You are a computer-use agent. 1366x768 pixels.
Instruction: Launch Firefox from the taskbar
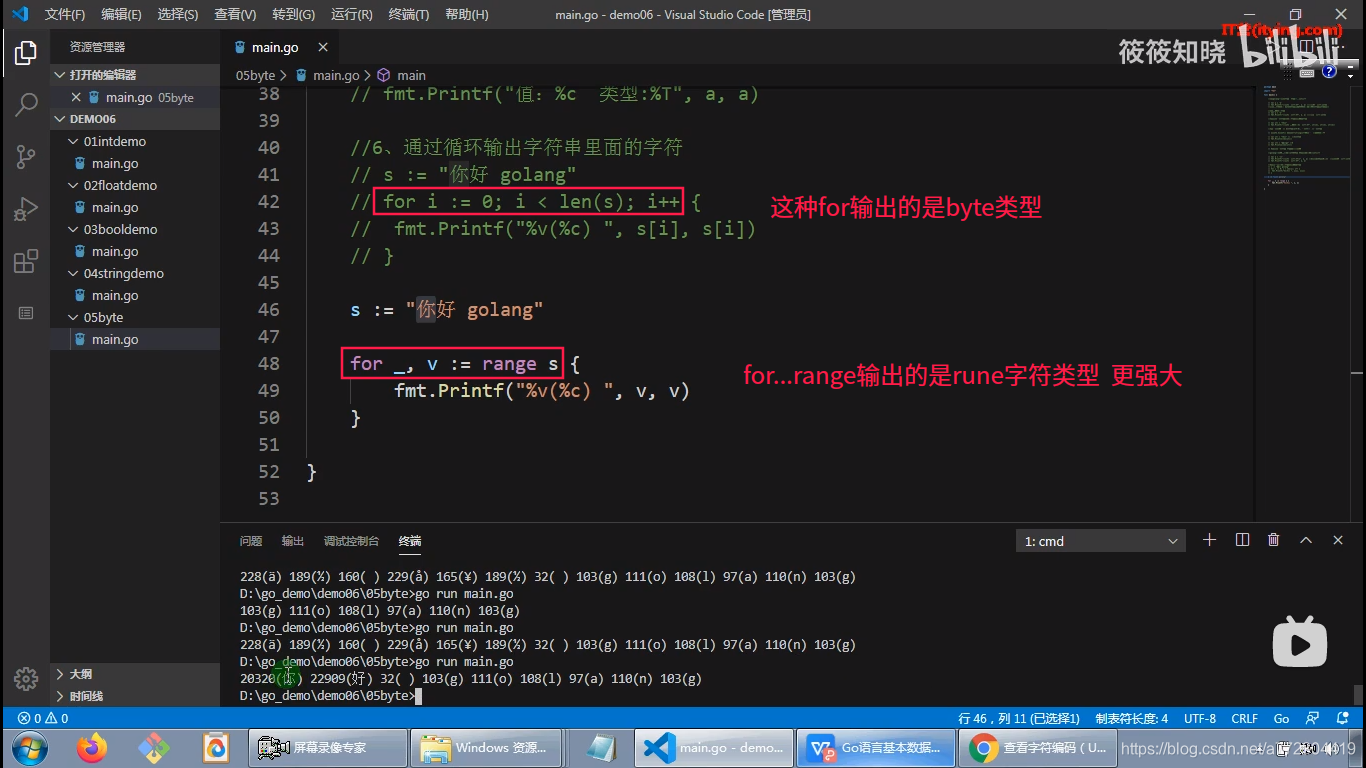click(91, 747)
